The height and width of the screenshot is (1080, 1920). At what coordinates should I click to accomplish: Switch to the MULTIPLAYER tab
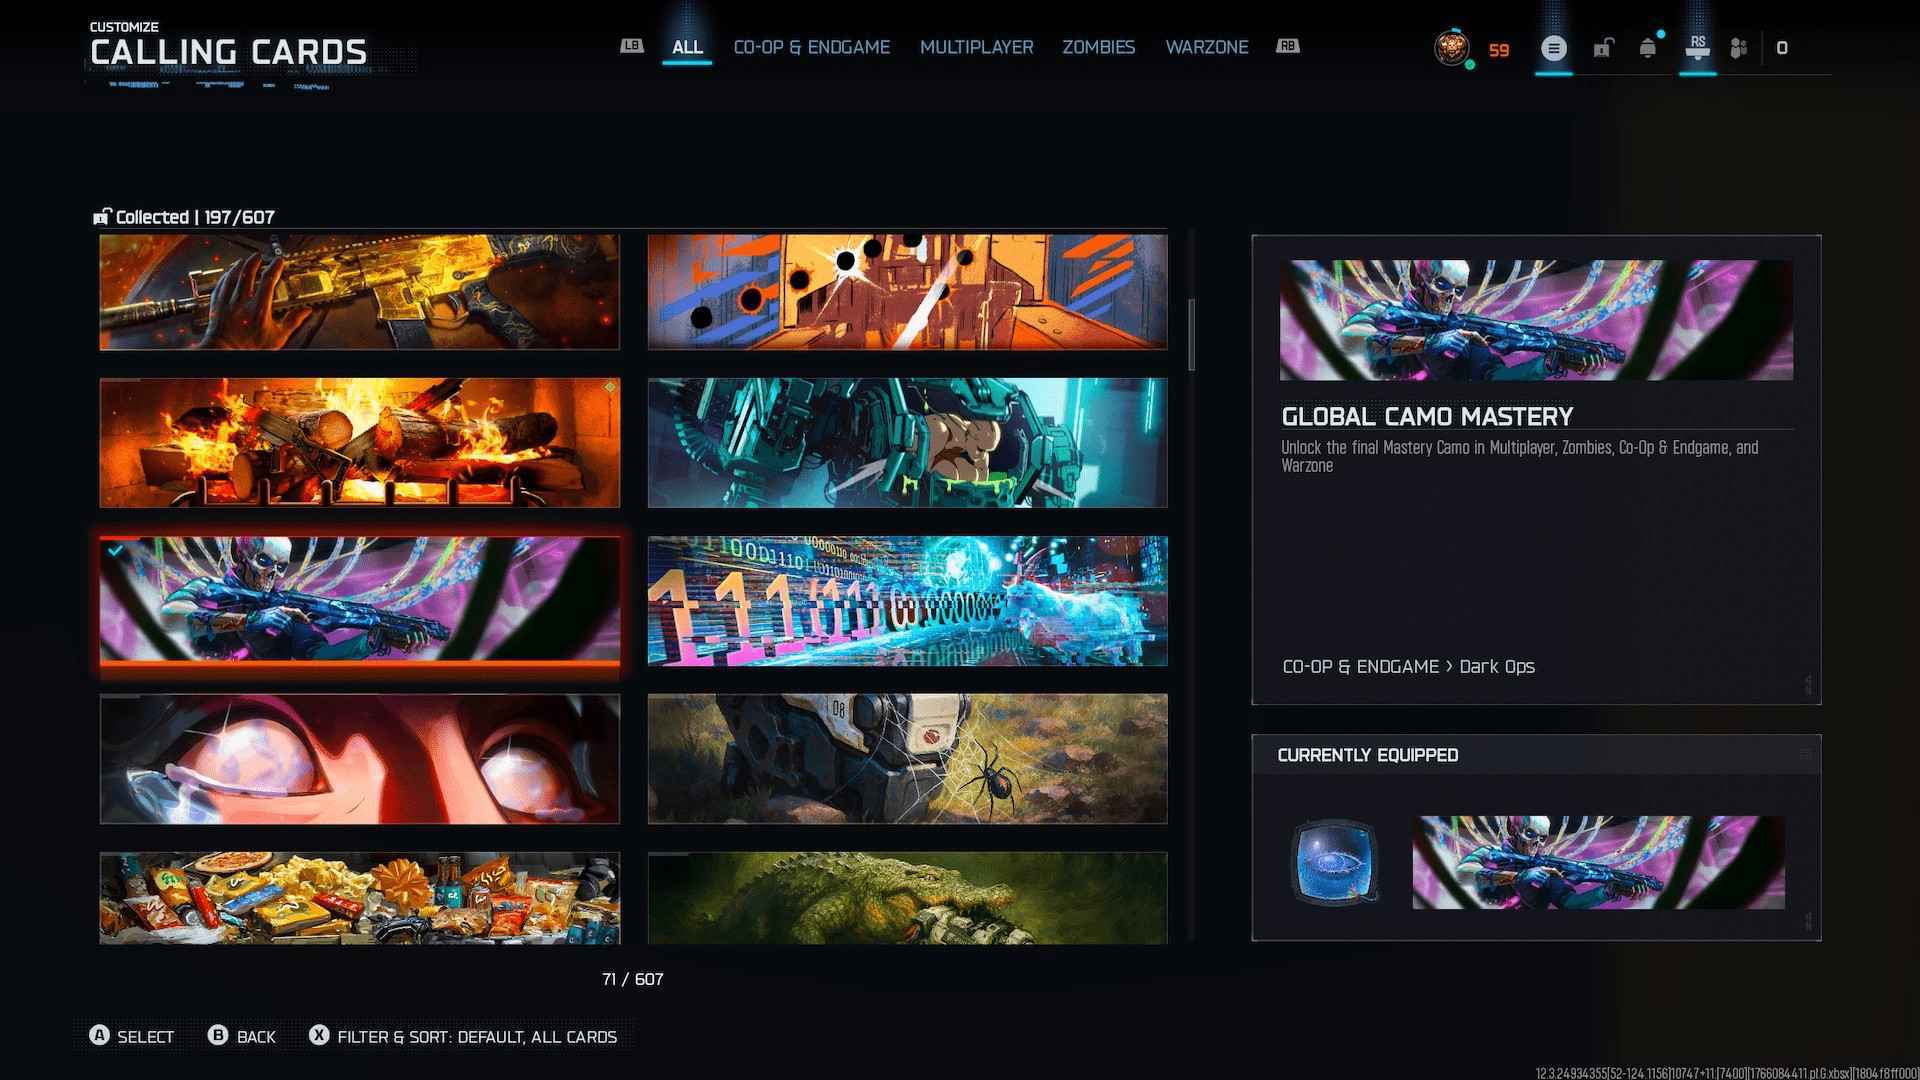[976, 47]
